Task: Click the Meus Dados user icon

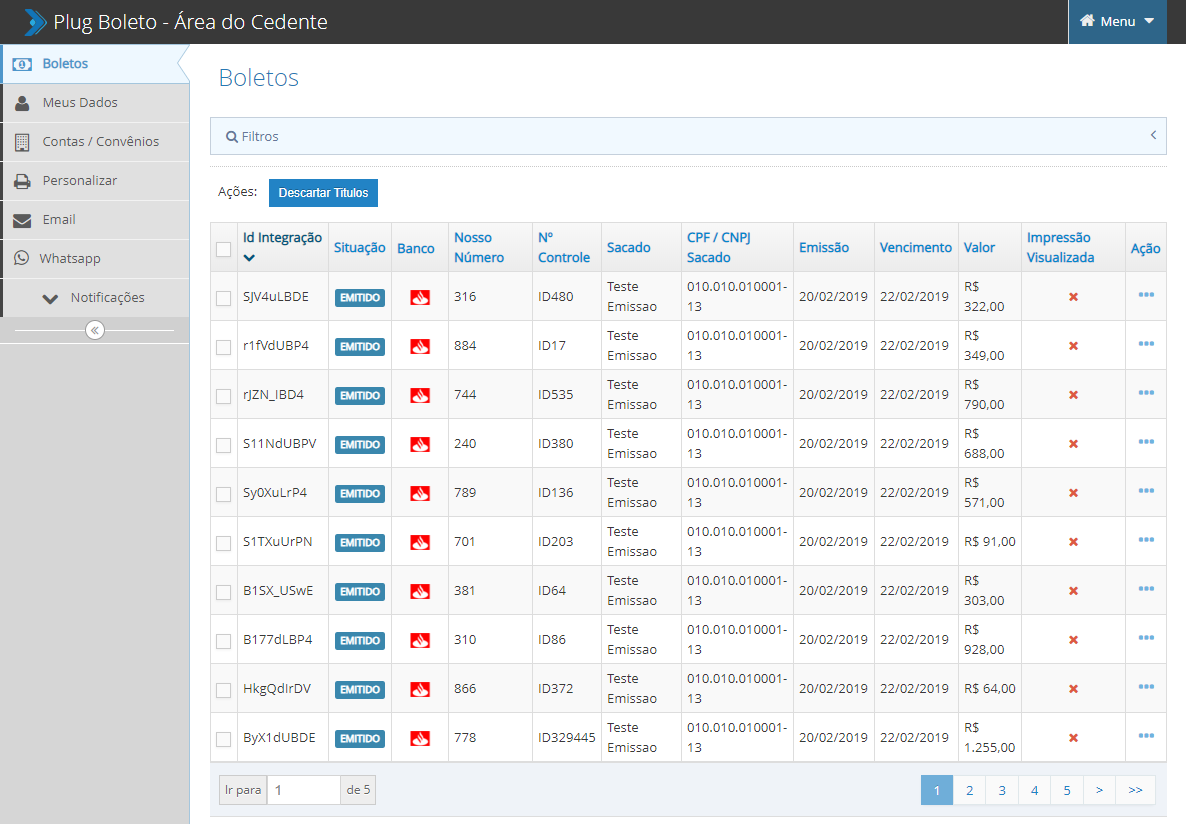Action: point(22,103)
